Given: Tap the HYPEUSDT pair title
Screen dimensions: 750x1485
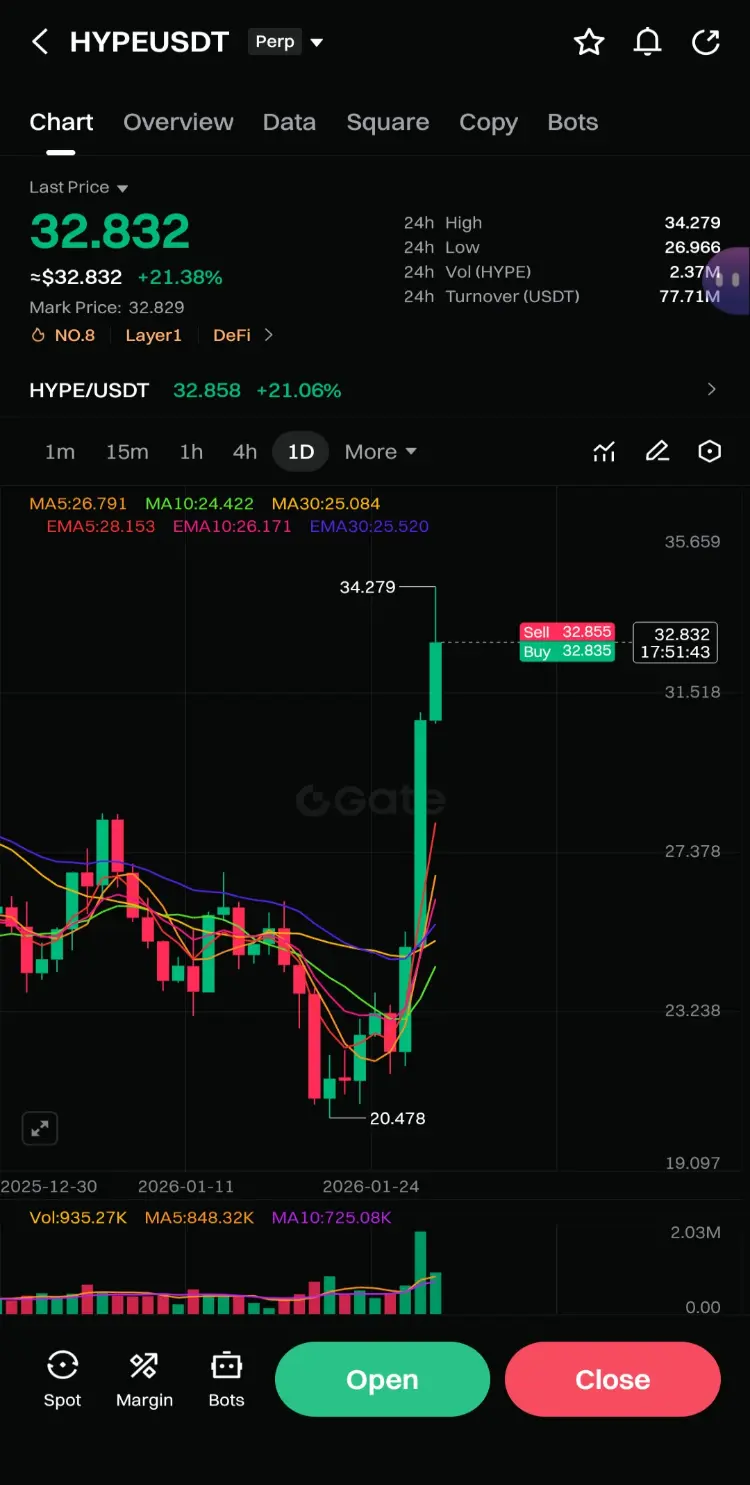Looking at the screenshot, I should click(x=149, y=42).
